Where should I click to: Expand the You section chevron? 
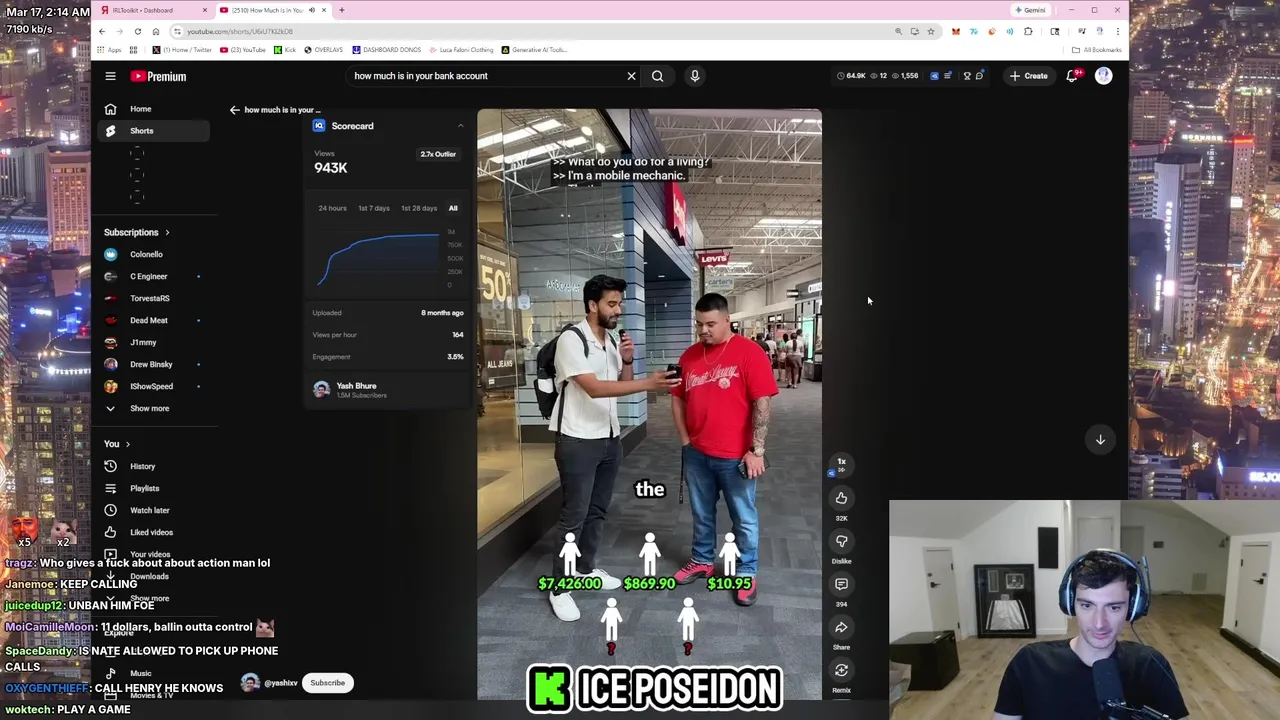coord(127,444)
